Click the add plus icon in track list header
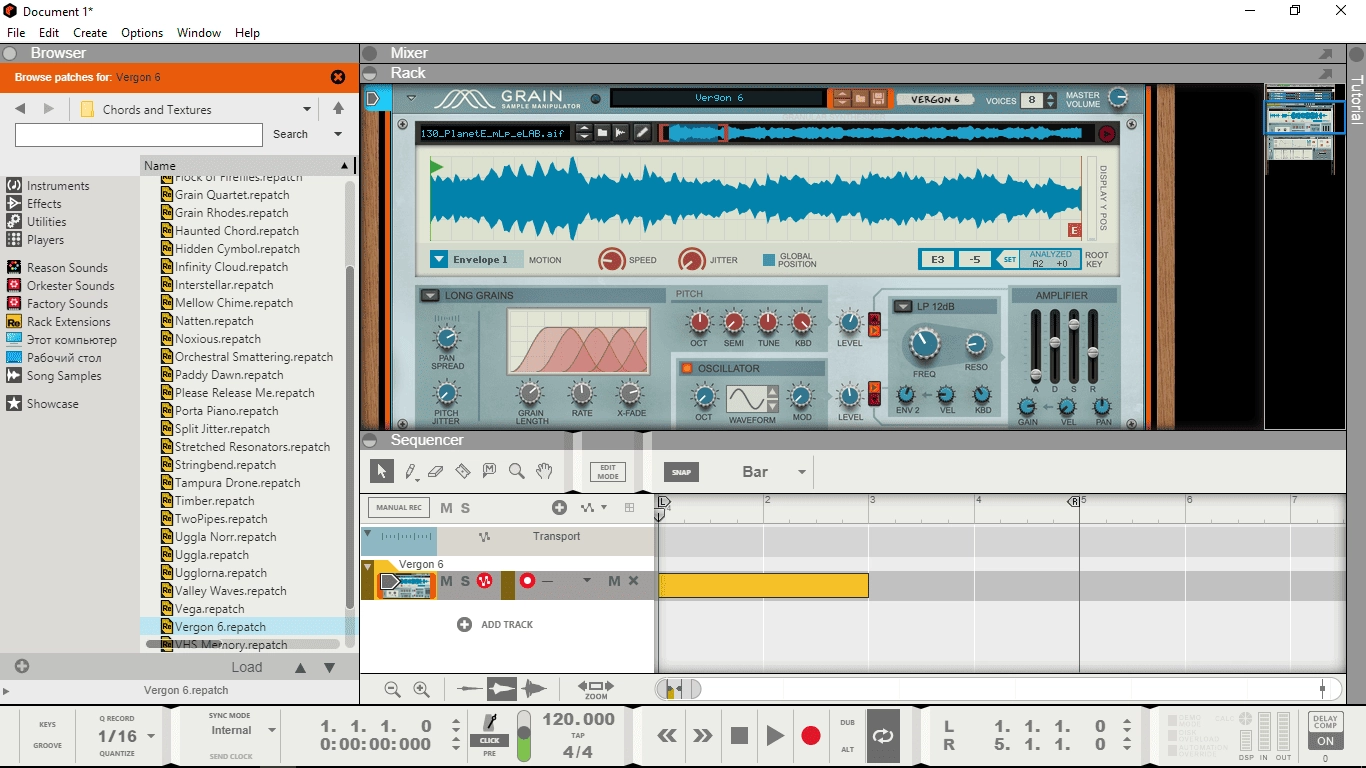The width and height of the screenshot is (1366, 768). (559, 508)
